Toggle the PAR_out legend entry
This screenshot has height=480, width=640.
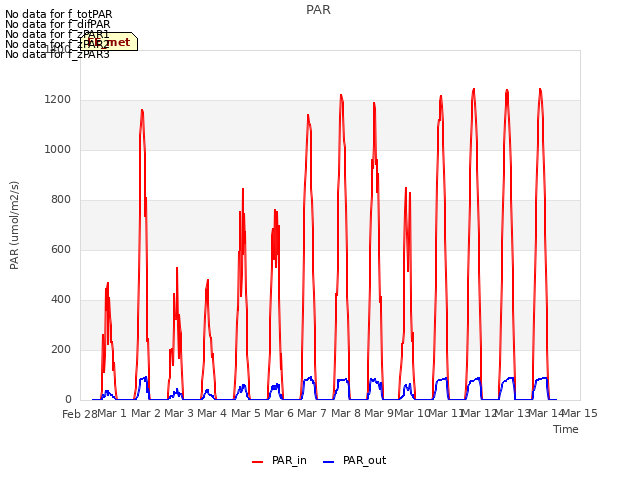pos(354,460)
